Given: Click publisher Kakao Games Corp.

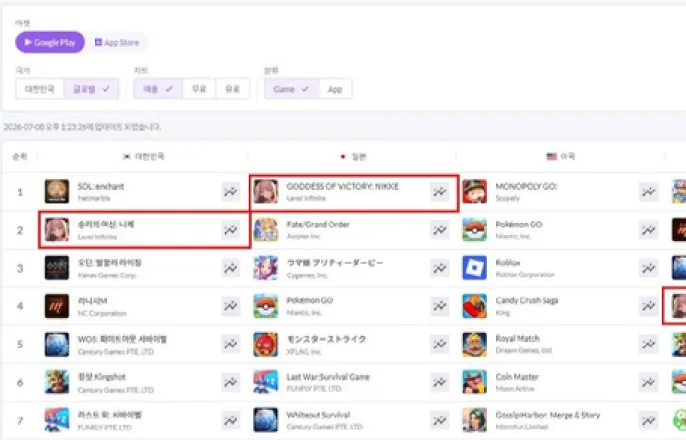Looking at the screenshot, I should [107, 275].
